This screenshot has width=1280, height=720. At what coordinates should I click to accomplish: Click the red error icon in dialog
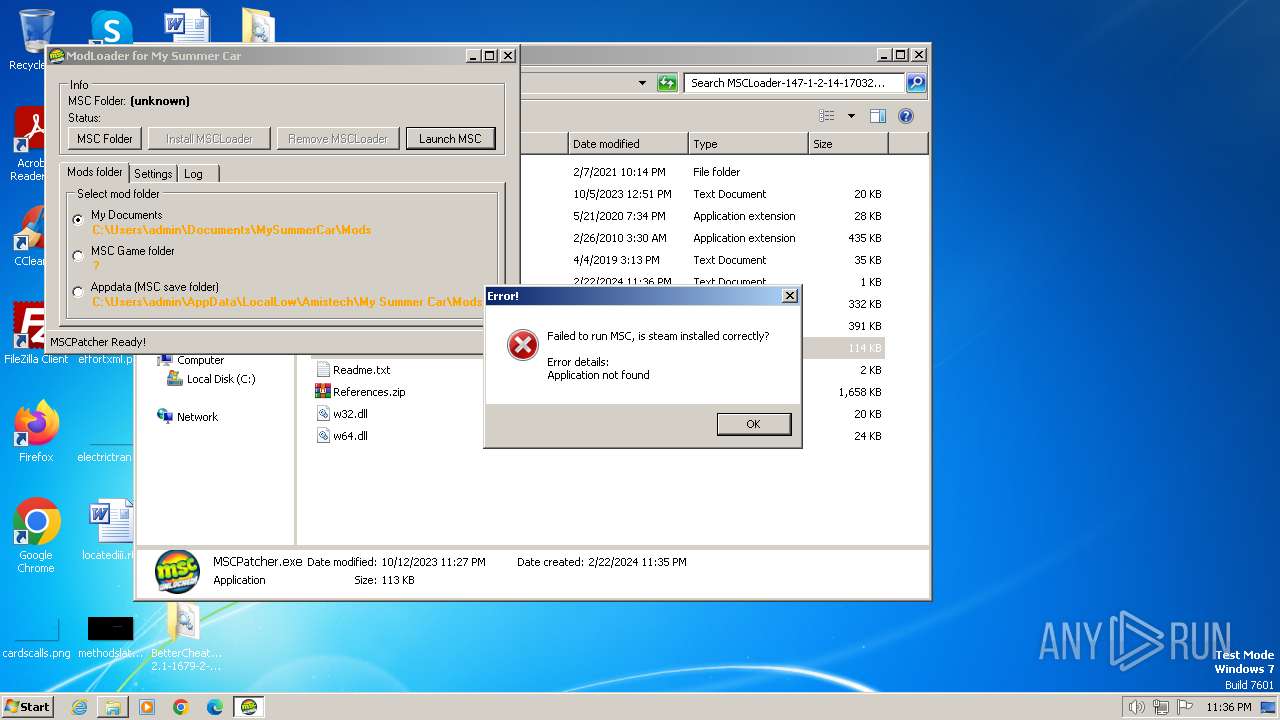[522, 345]
